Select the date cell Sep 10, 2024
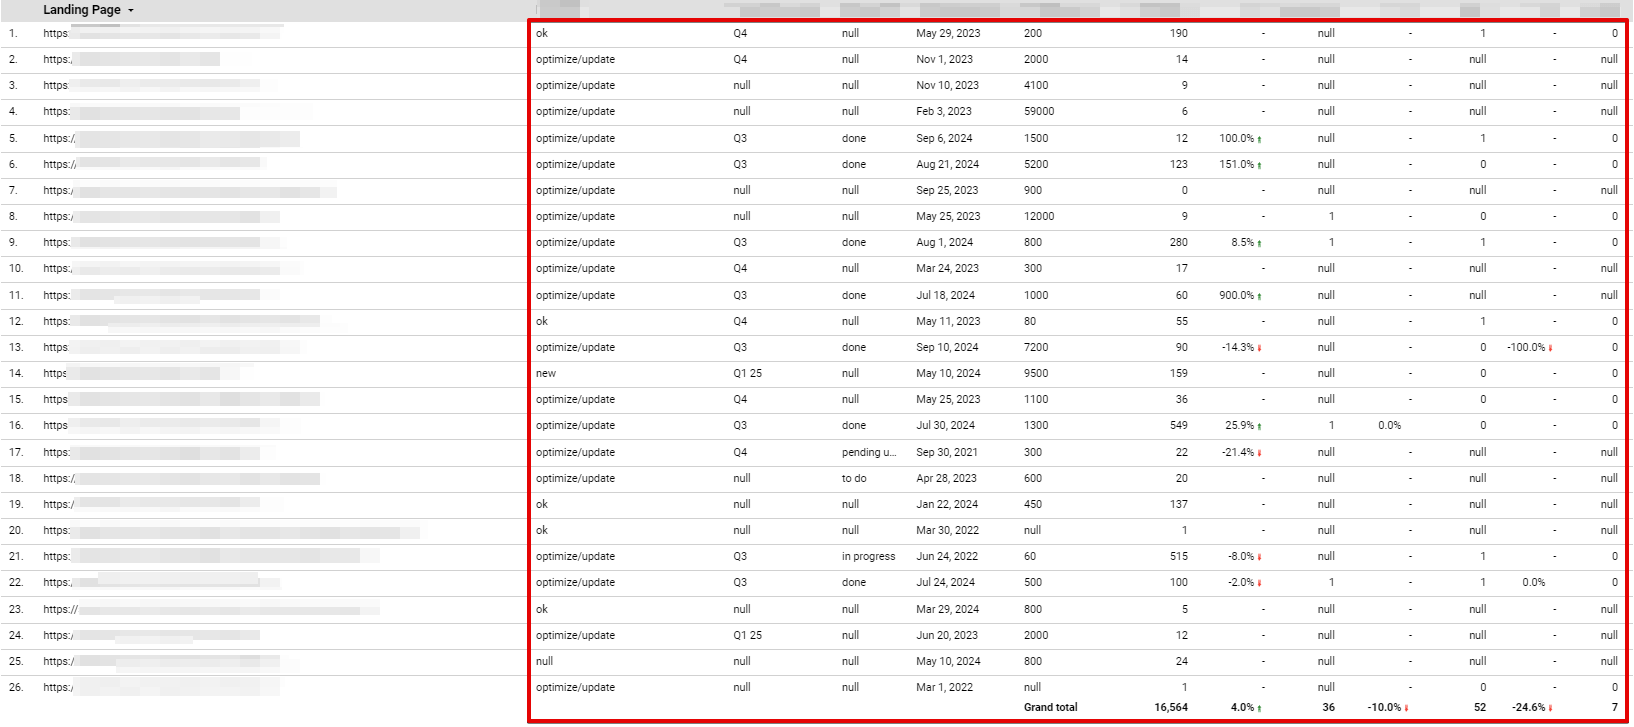This screenshot has width=1634, height=727. coord(947,347)
